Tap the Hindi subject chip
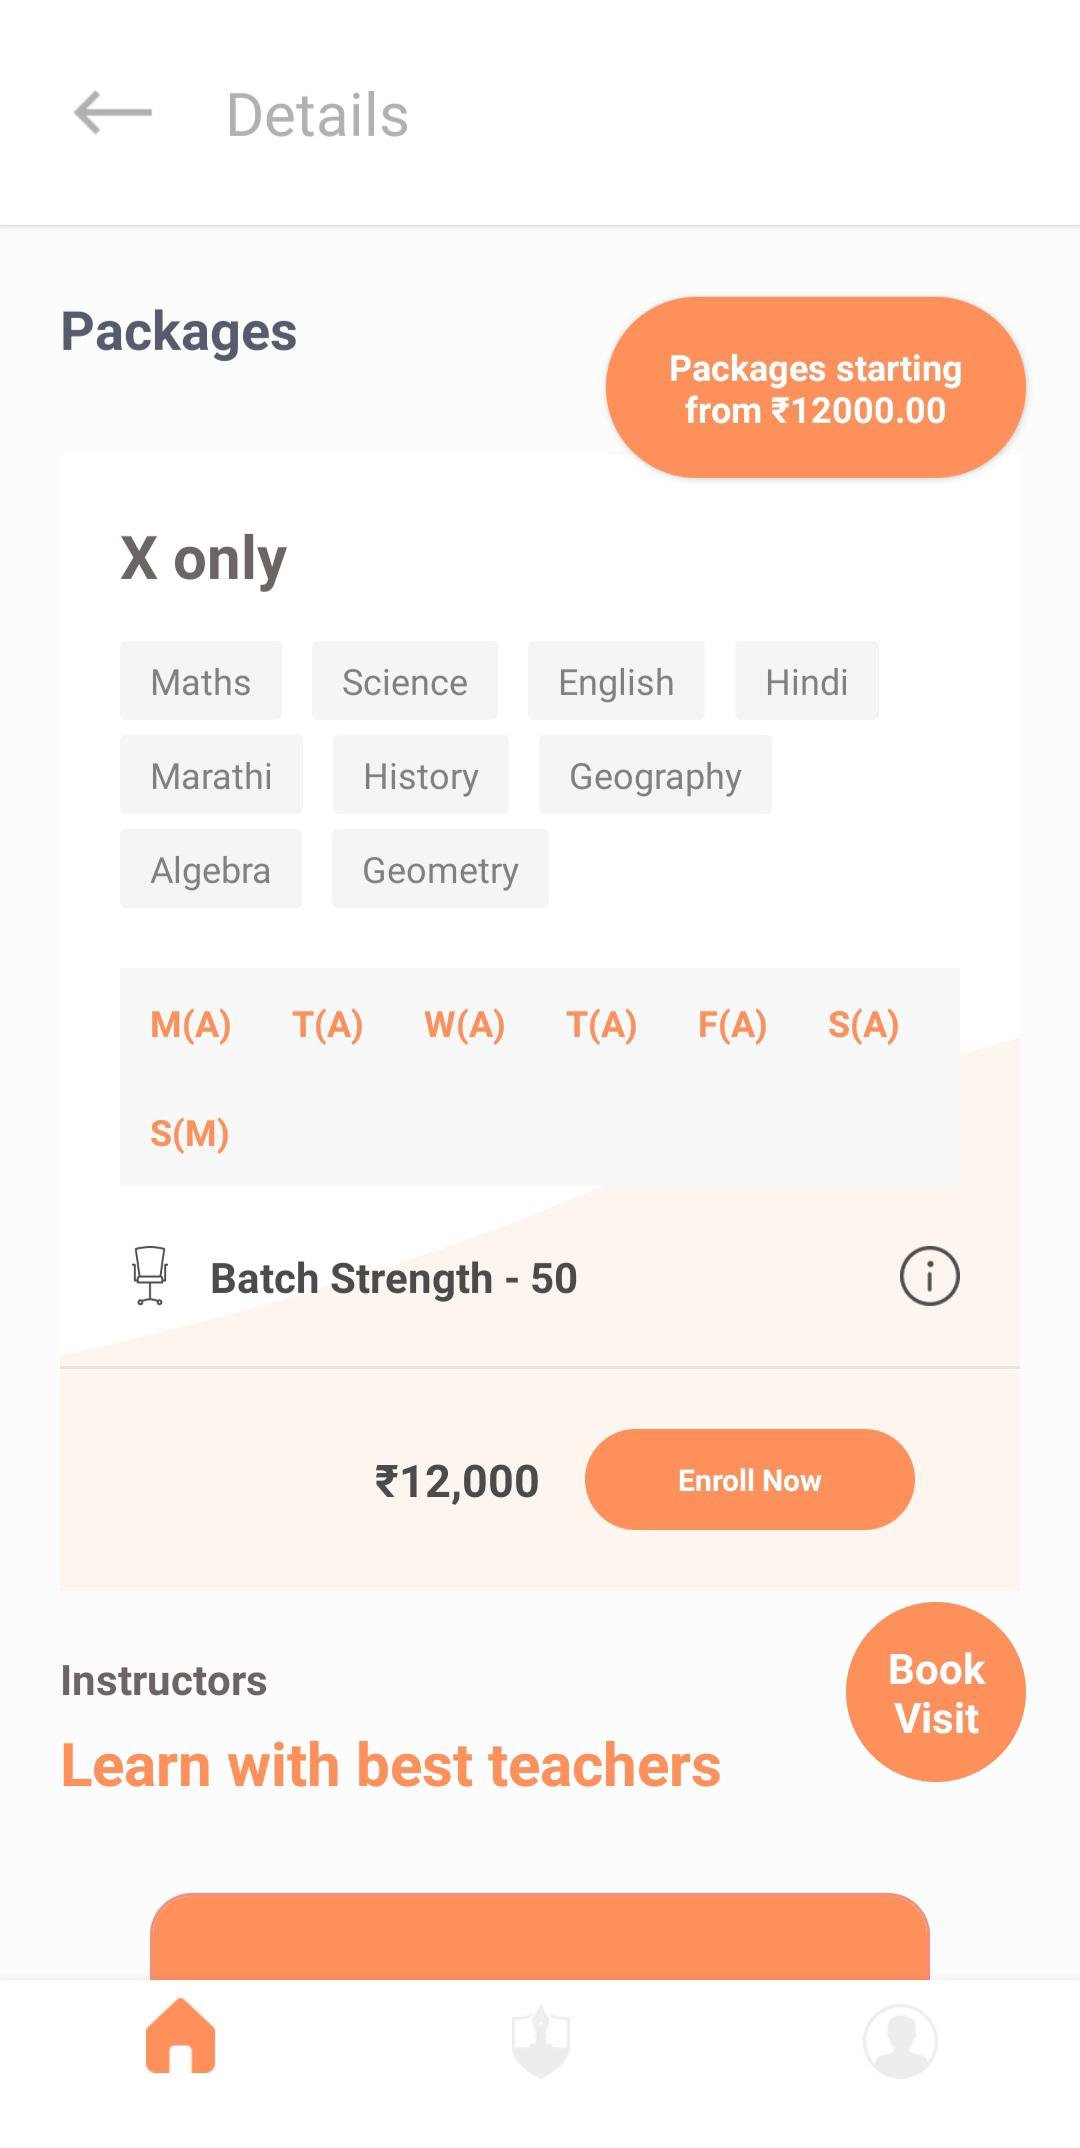This screenshot has width=1080, height=2148. click(x=806, y=681)
